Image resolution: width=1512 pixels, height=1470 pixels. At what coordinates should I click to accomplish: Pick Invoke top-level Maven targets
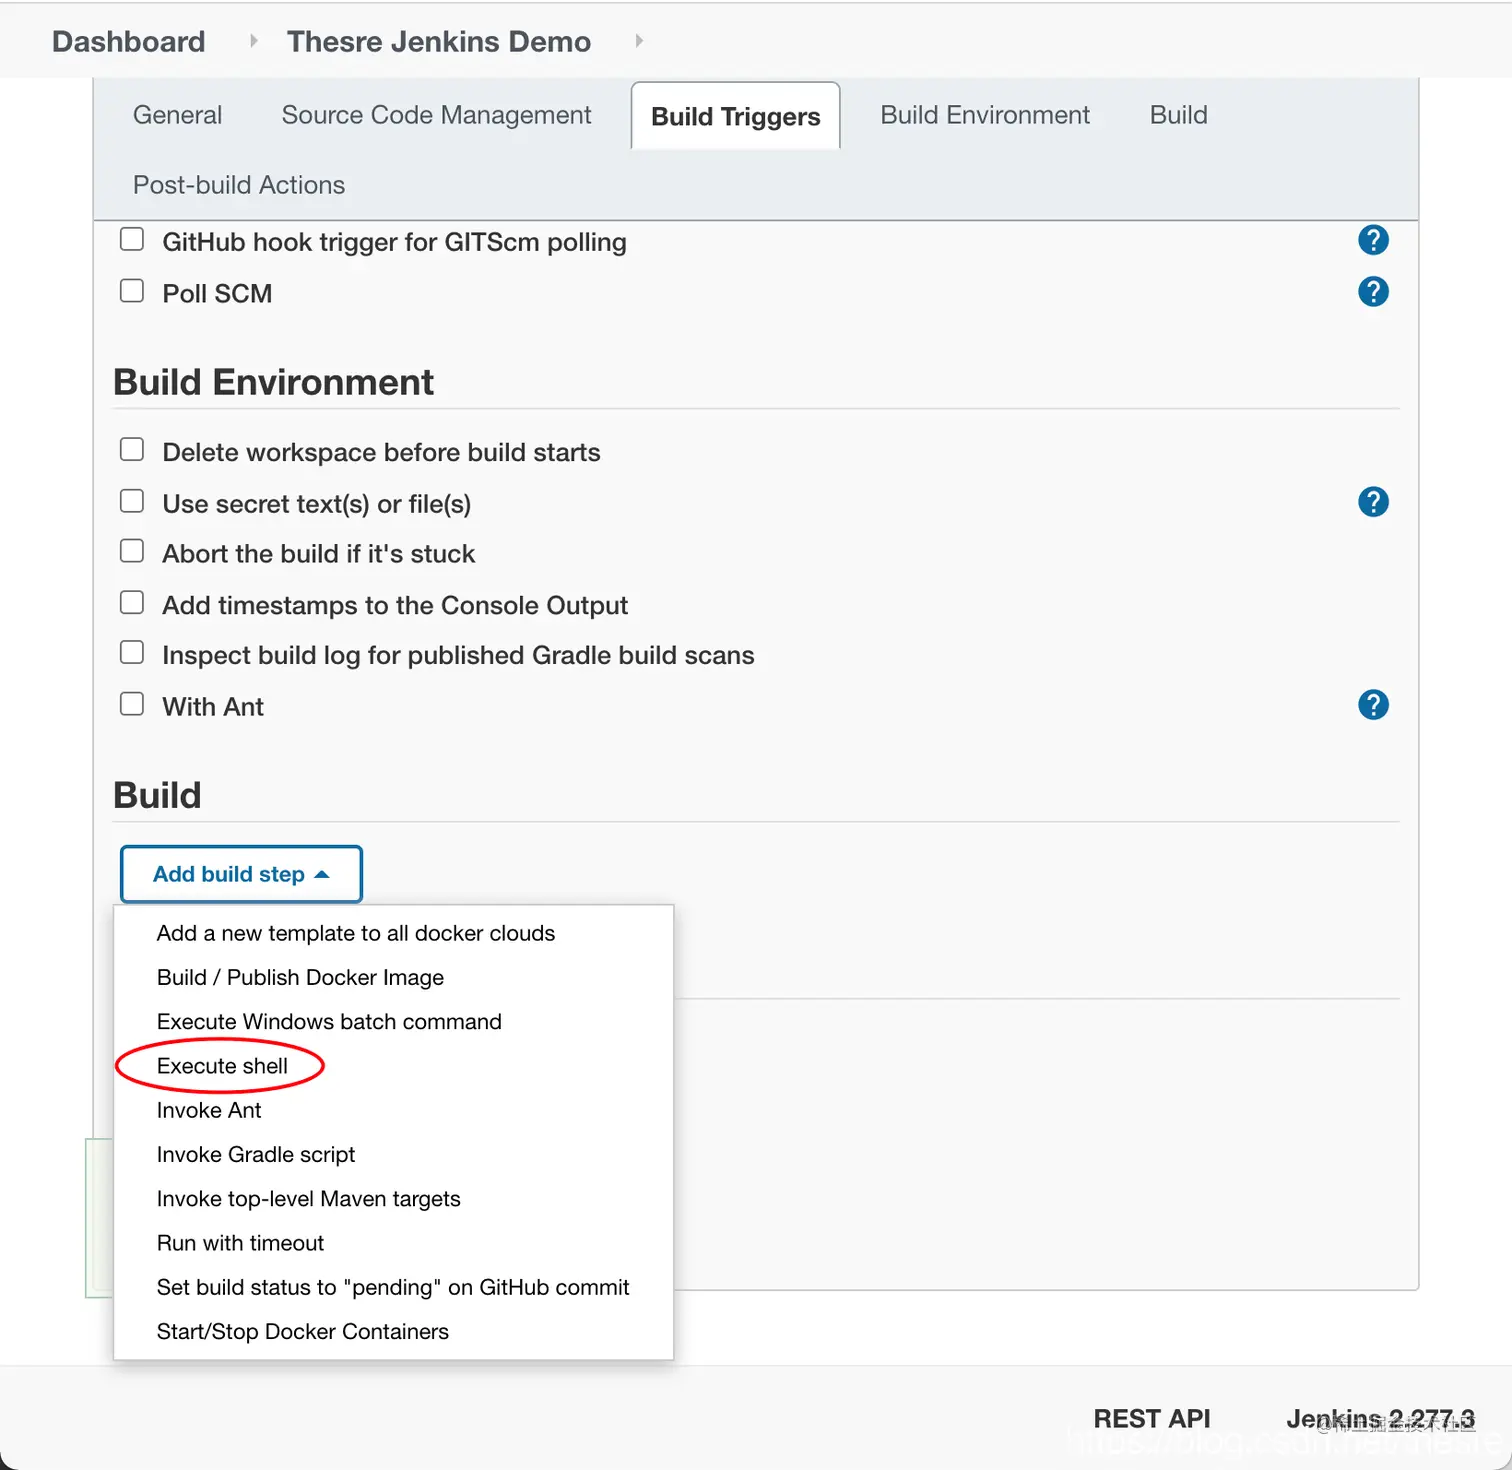point(393,1198)
